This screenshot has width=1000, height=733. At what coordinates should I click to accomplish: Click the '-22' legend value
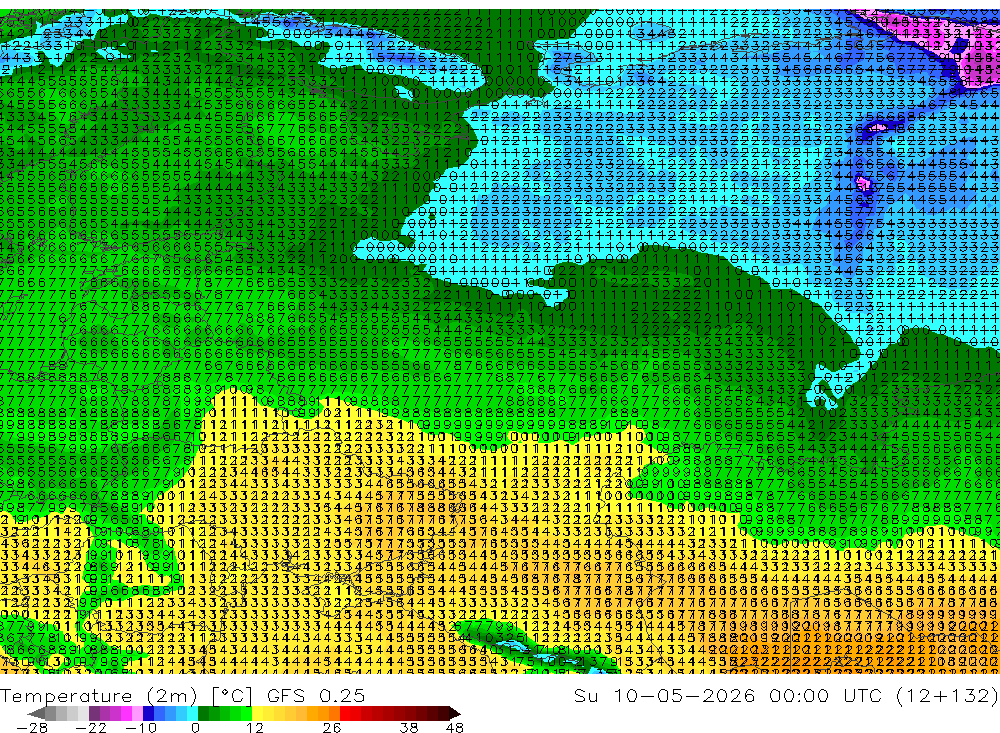pos(91,728)
